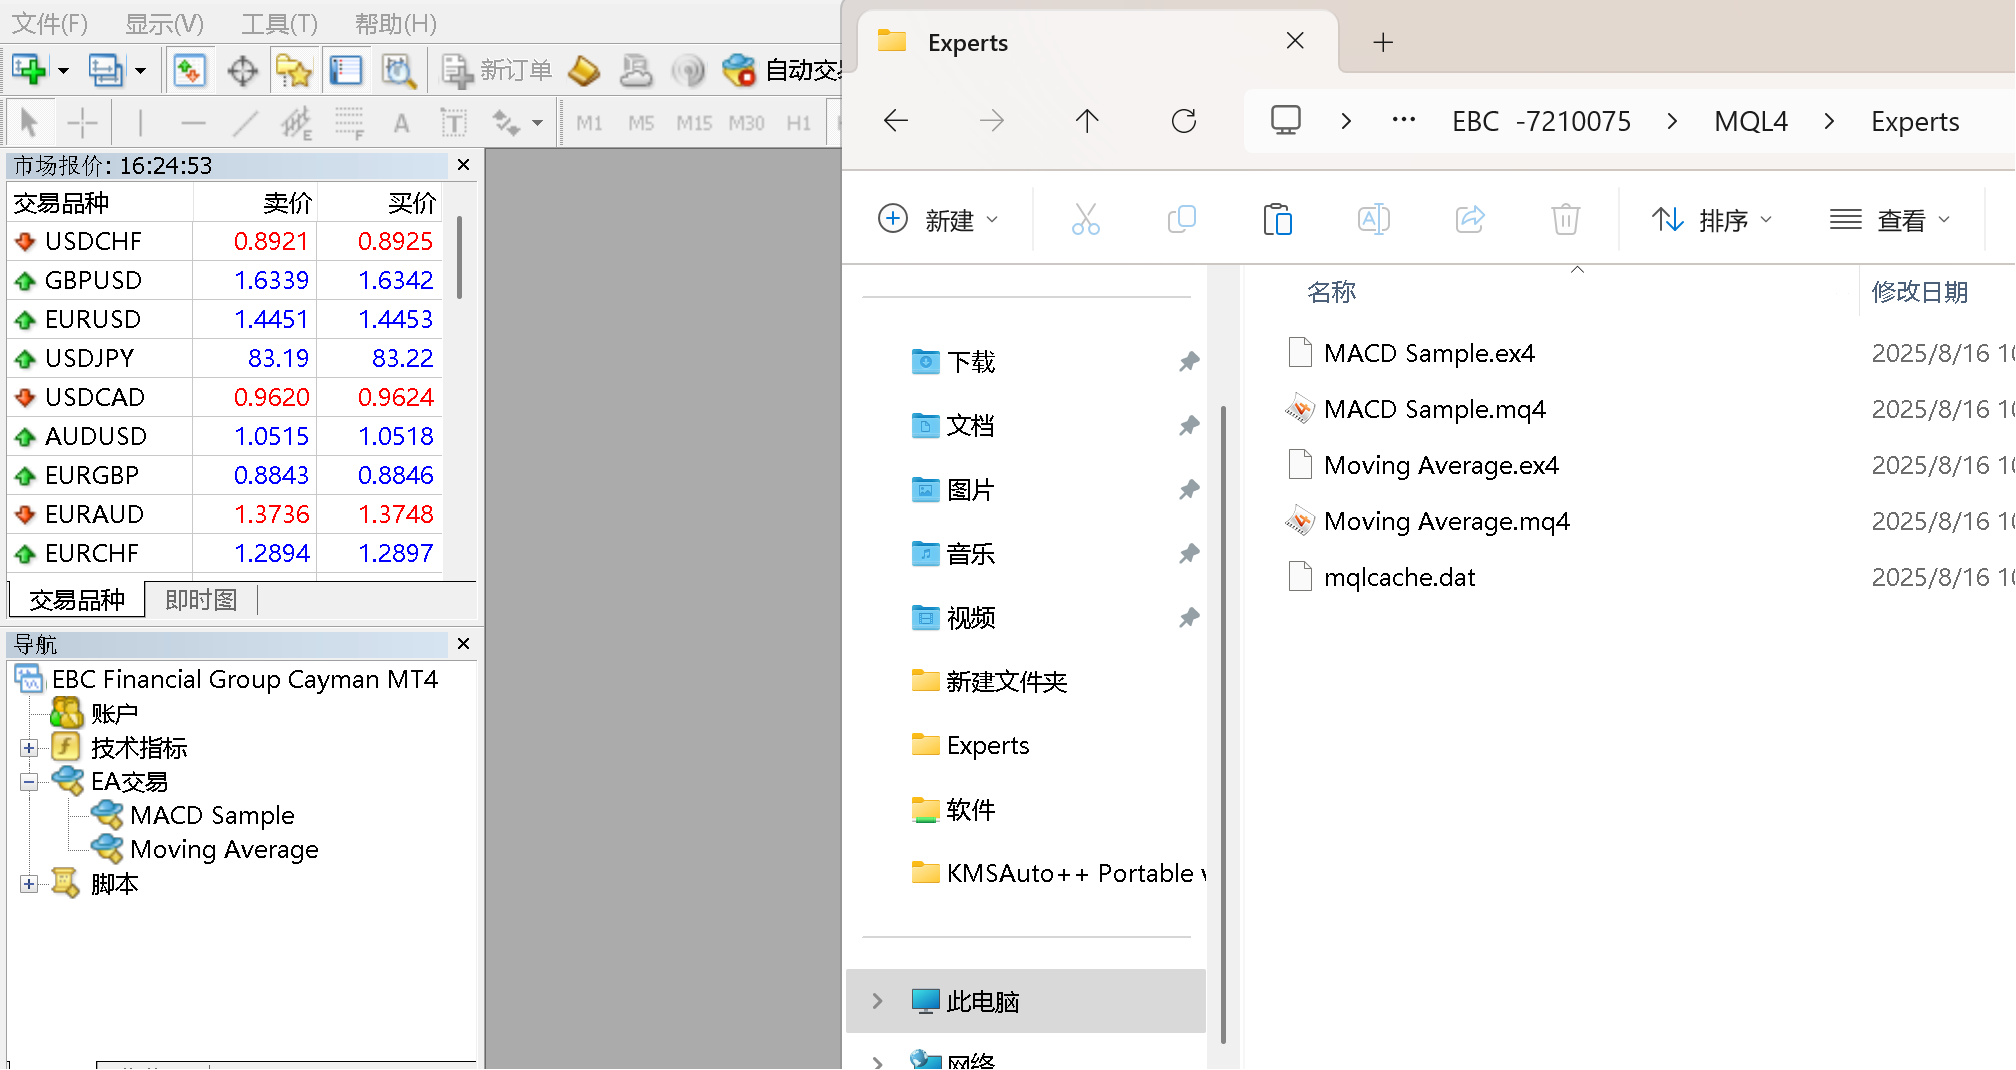Expand the 脚本 tree node
Screen dimensions: 2016x1070
[x=29, y=884]
